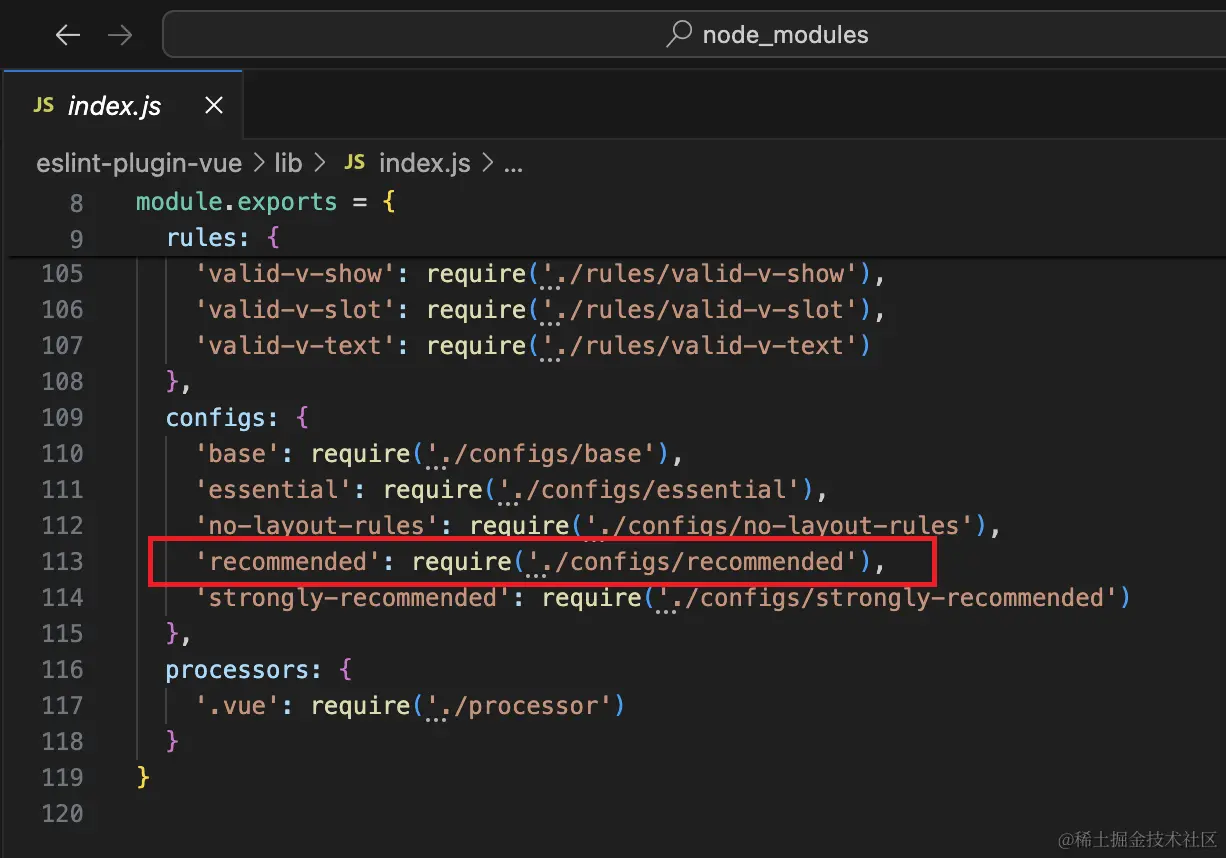1226x858 pixels.
Task: Click line number 113 in the gutter
Action: pos(62,561)
